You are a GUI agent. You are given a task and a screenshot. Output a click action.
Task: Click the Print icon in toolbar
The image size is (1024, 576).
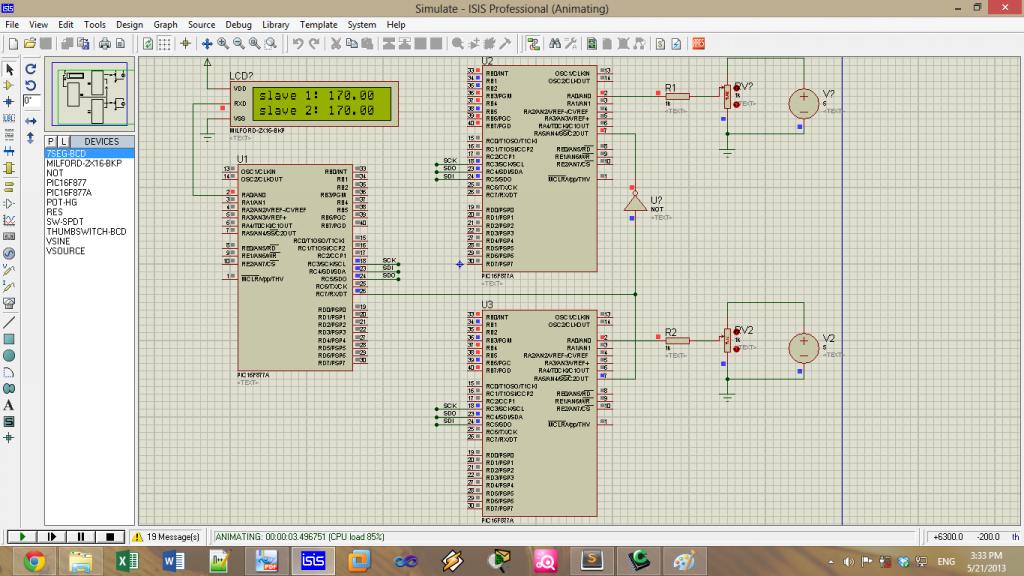click(x=104, y=44)
